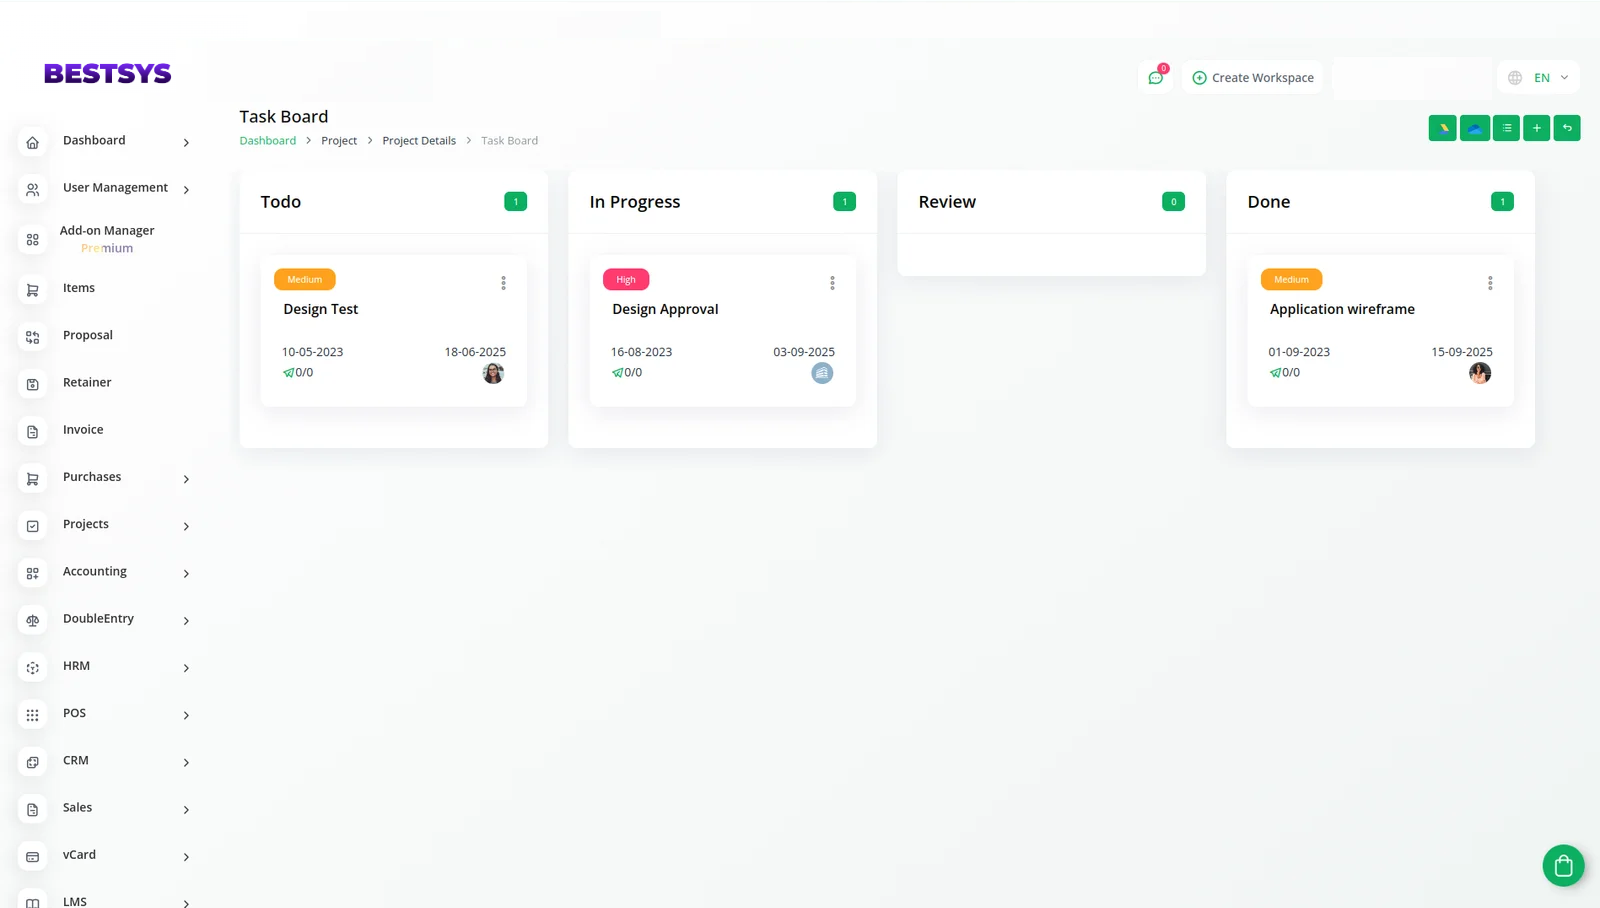Viewport: 1600px width, 908px height.
Task: Open three-dot menu on Design Approval card
Action: (832, 283)
